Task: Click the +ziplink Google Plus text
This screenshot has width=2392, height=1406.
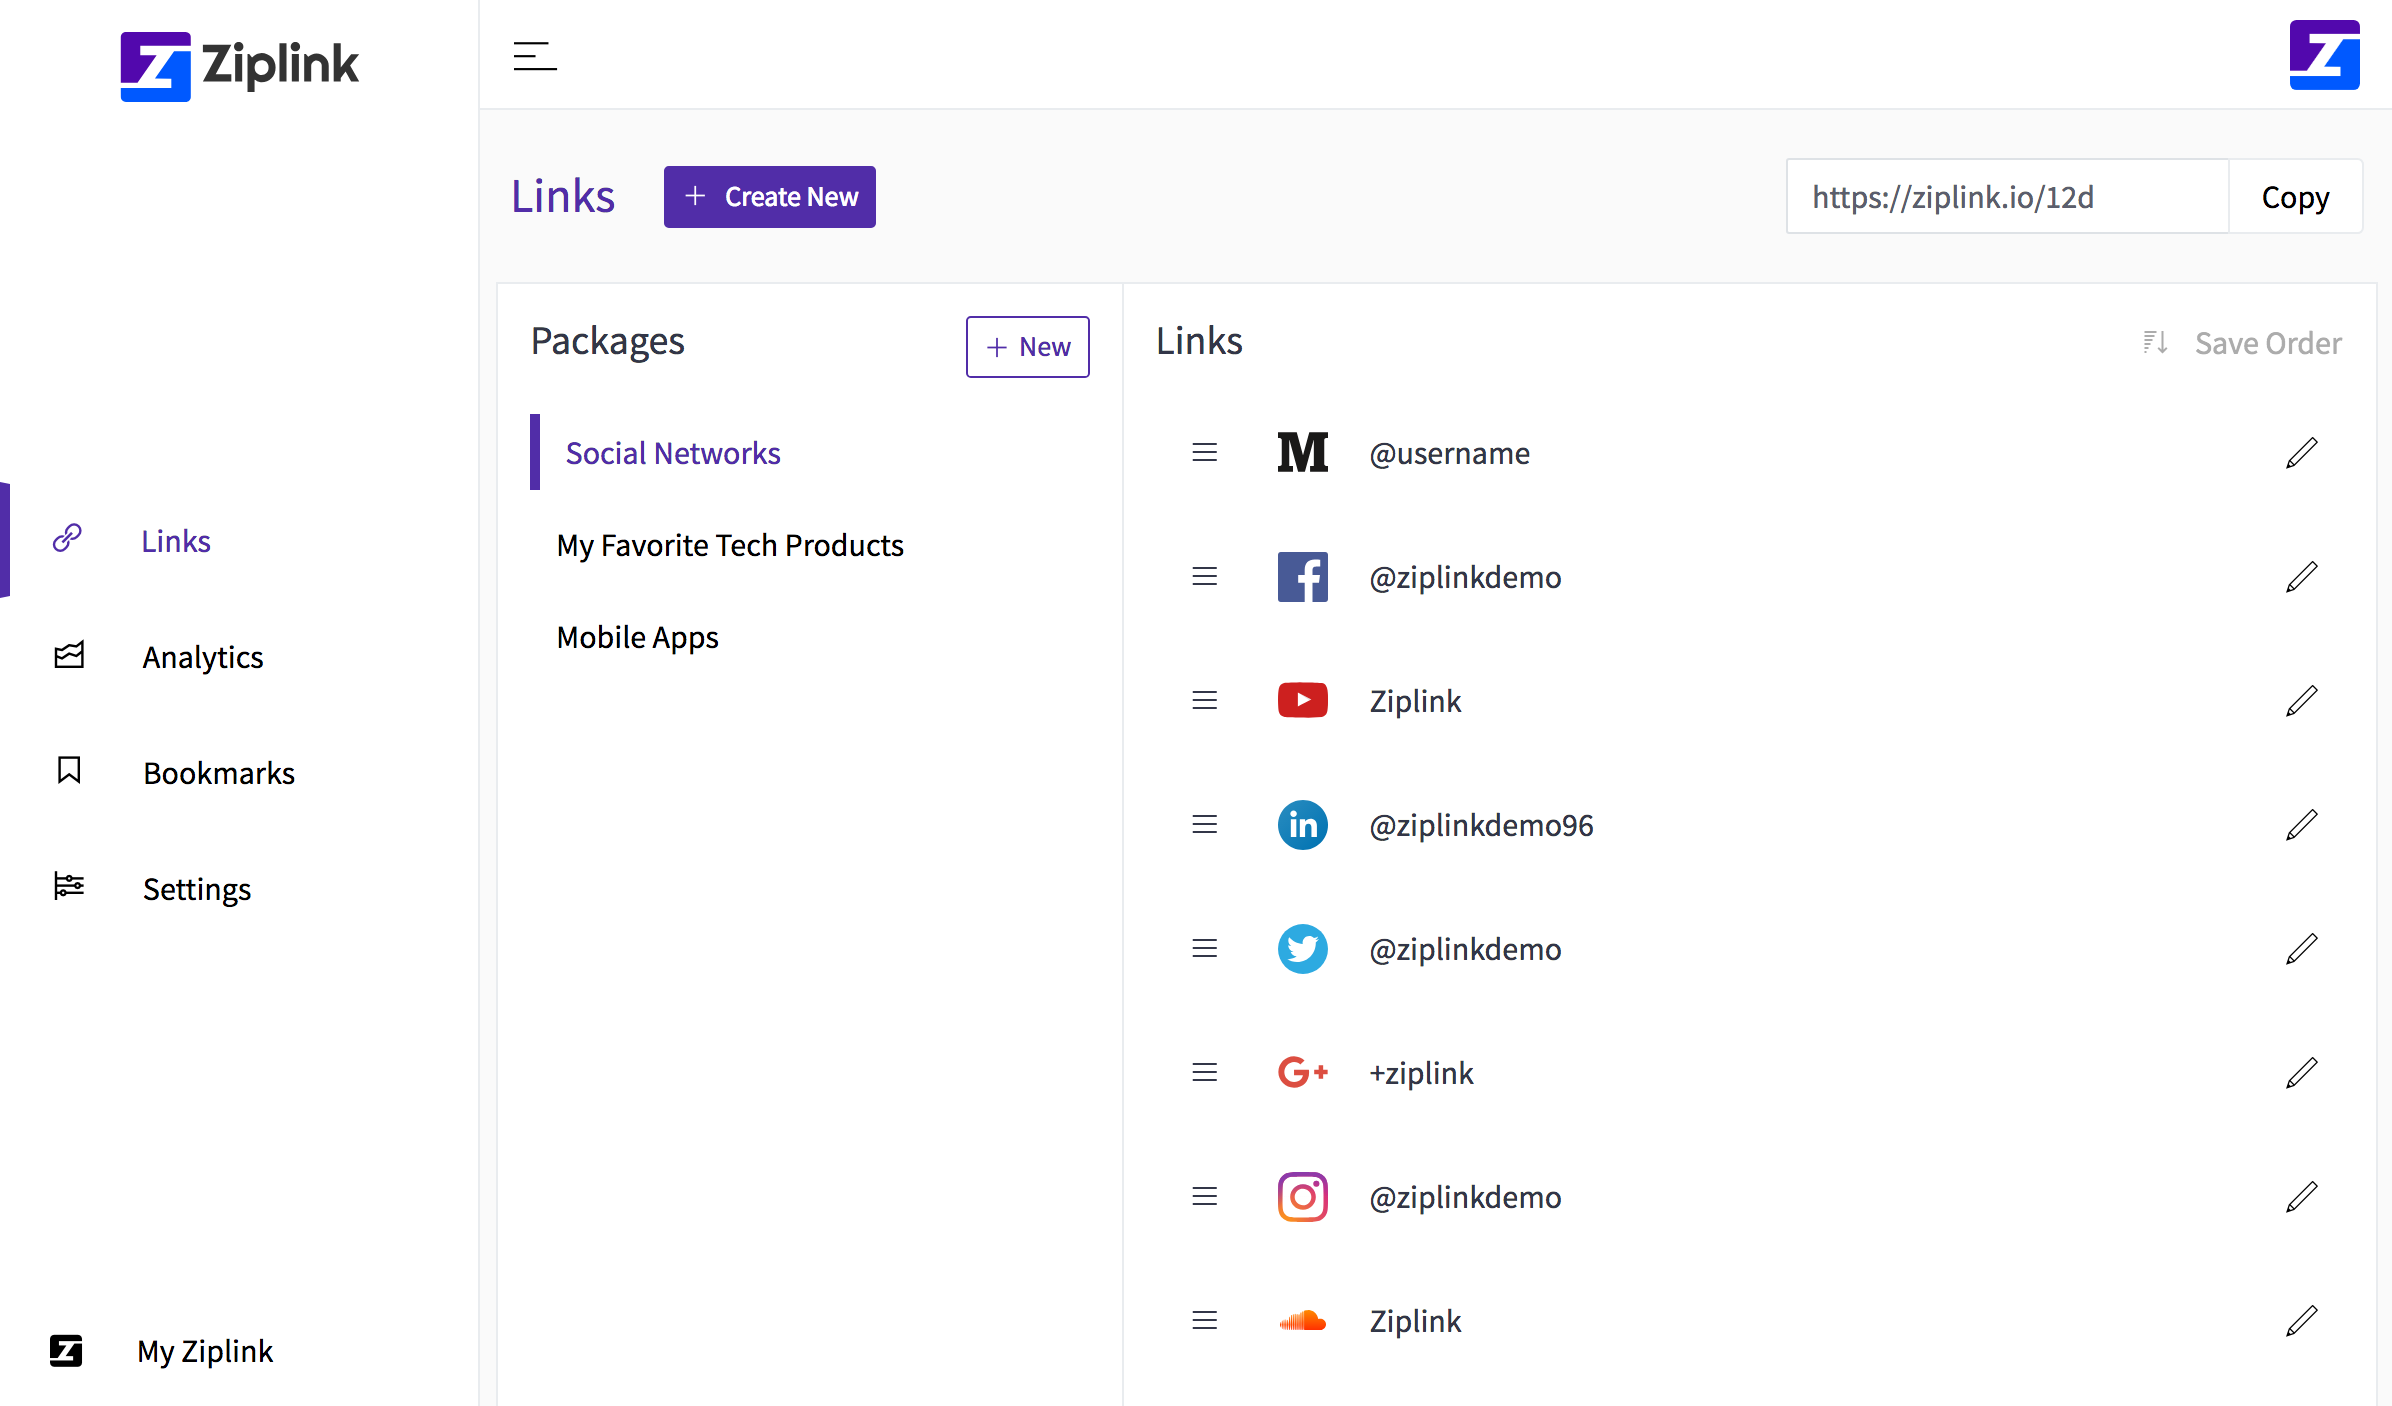Action: coord(1421,1073)
